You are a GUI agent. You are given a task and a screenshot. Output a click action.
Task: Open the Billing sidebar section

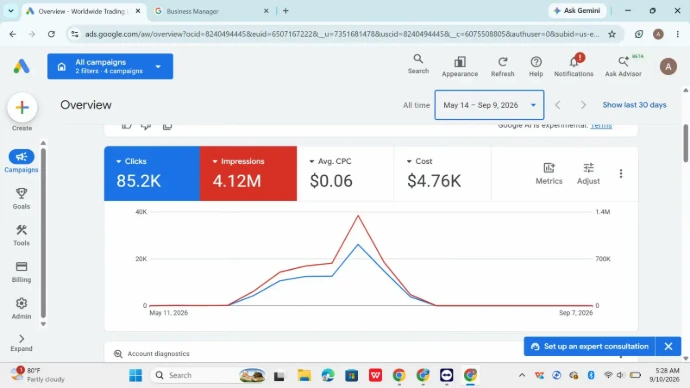(21, 272)
